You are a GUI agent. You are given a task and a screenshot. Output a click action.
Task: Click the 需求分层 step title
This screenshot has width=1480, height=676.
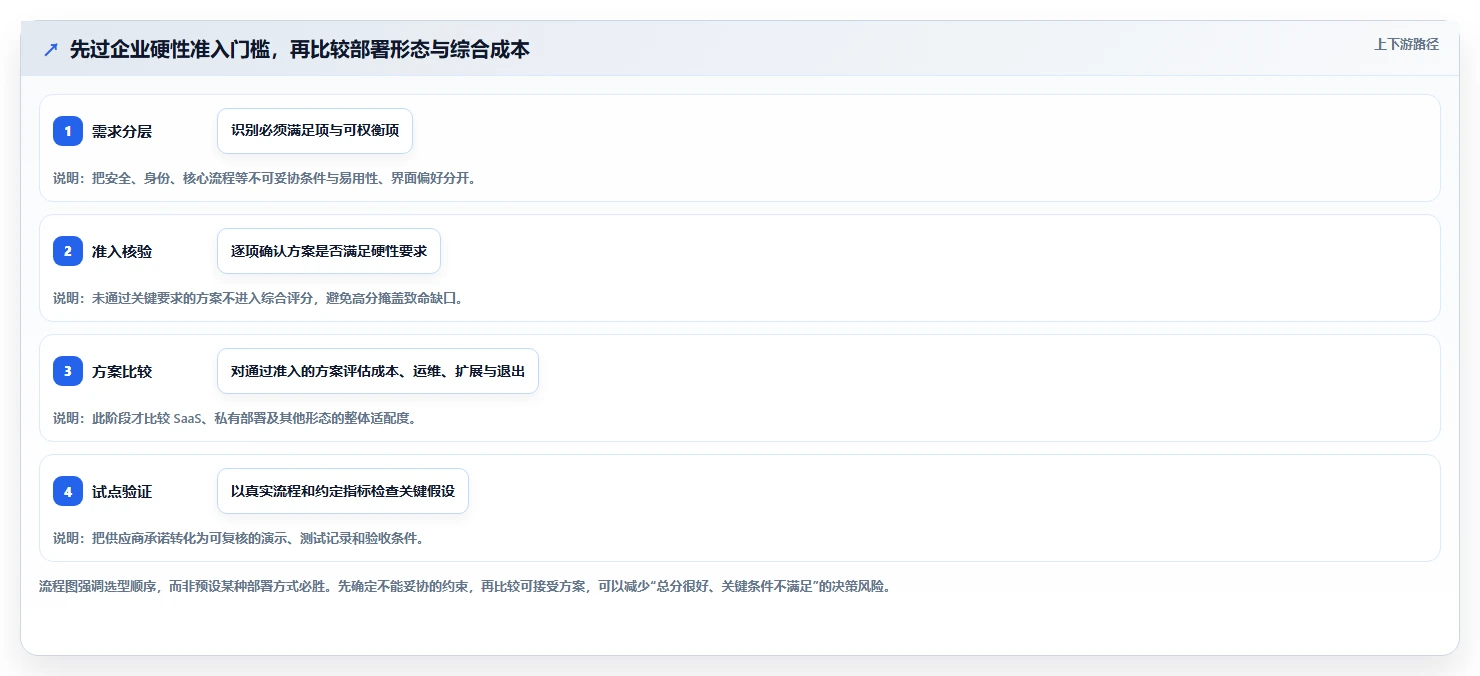coord(122,131)
